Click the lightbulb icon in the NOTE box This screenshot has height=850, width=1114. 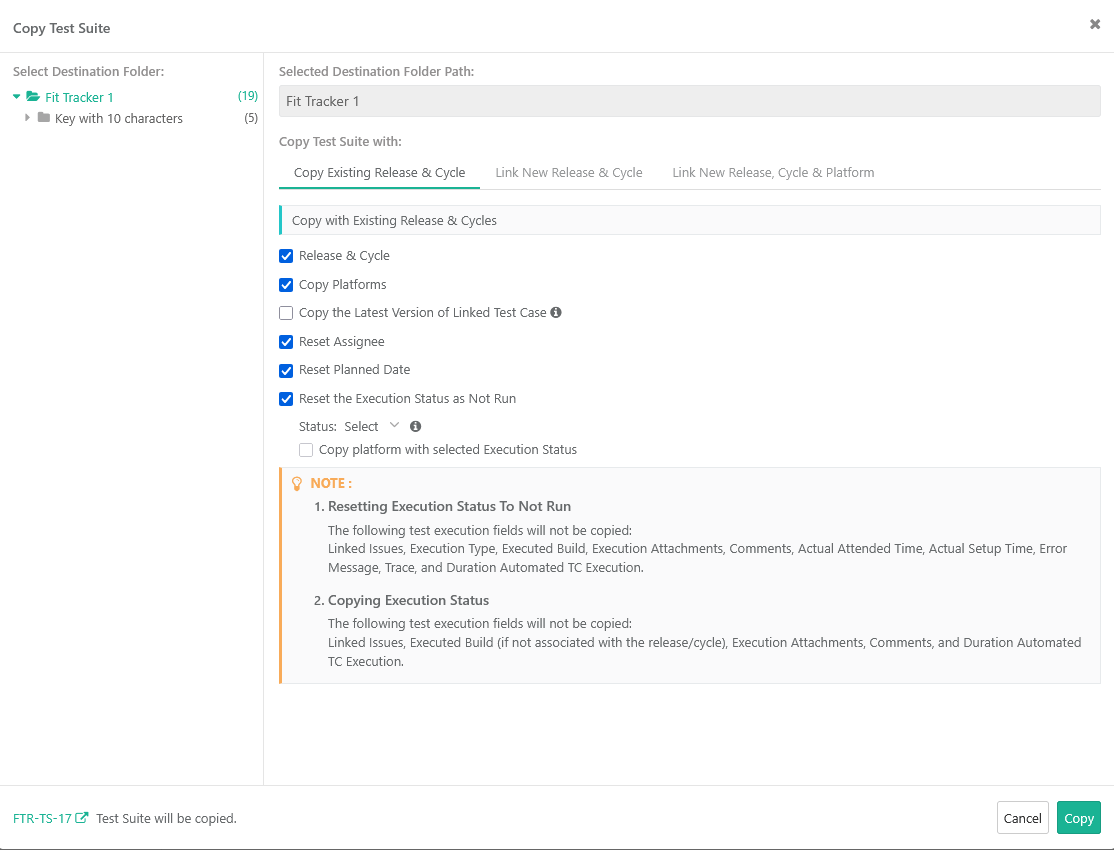pos(297,483)
